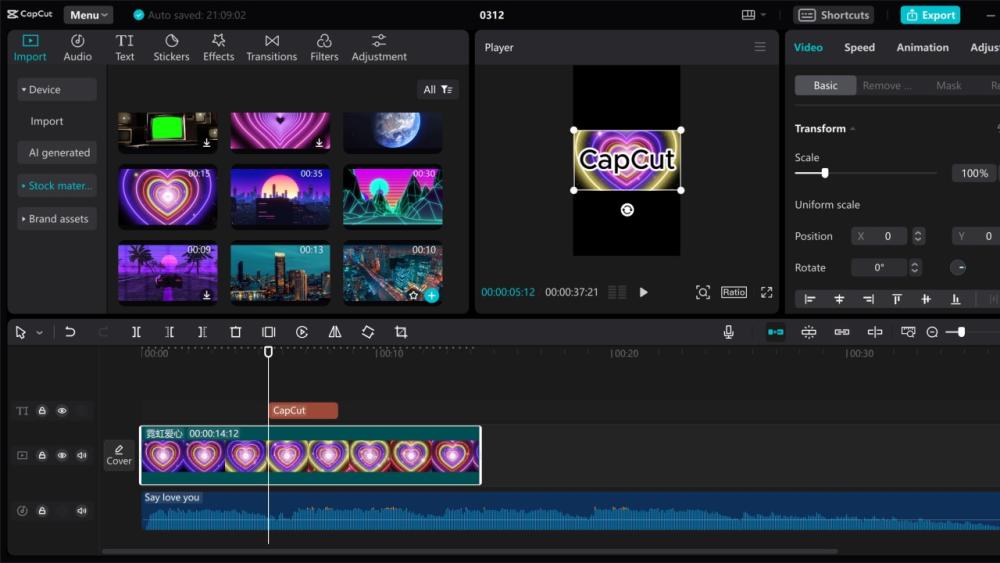Click the Reverse playback icon
Screen dimensions: 1000x563
(302, 332)
